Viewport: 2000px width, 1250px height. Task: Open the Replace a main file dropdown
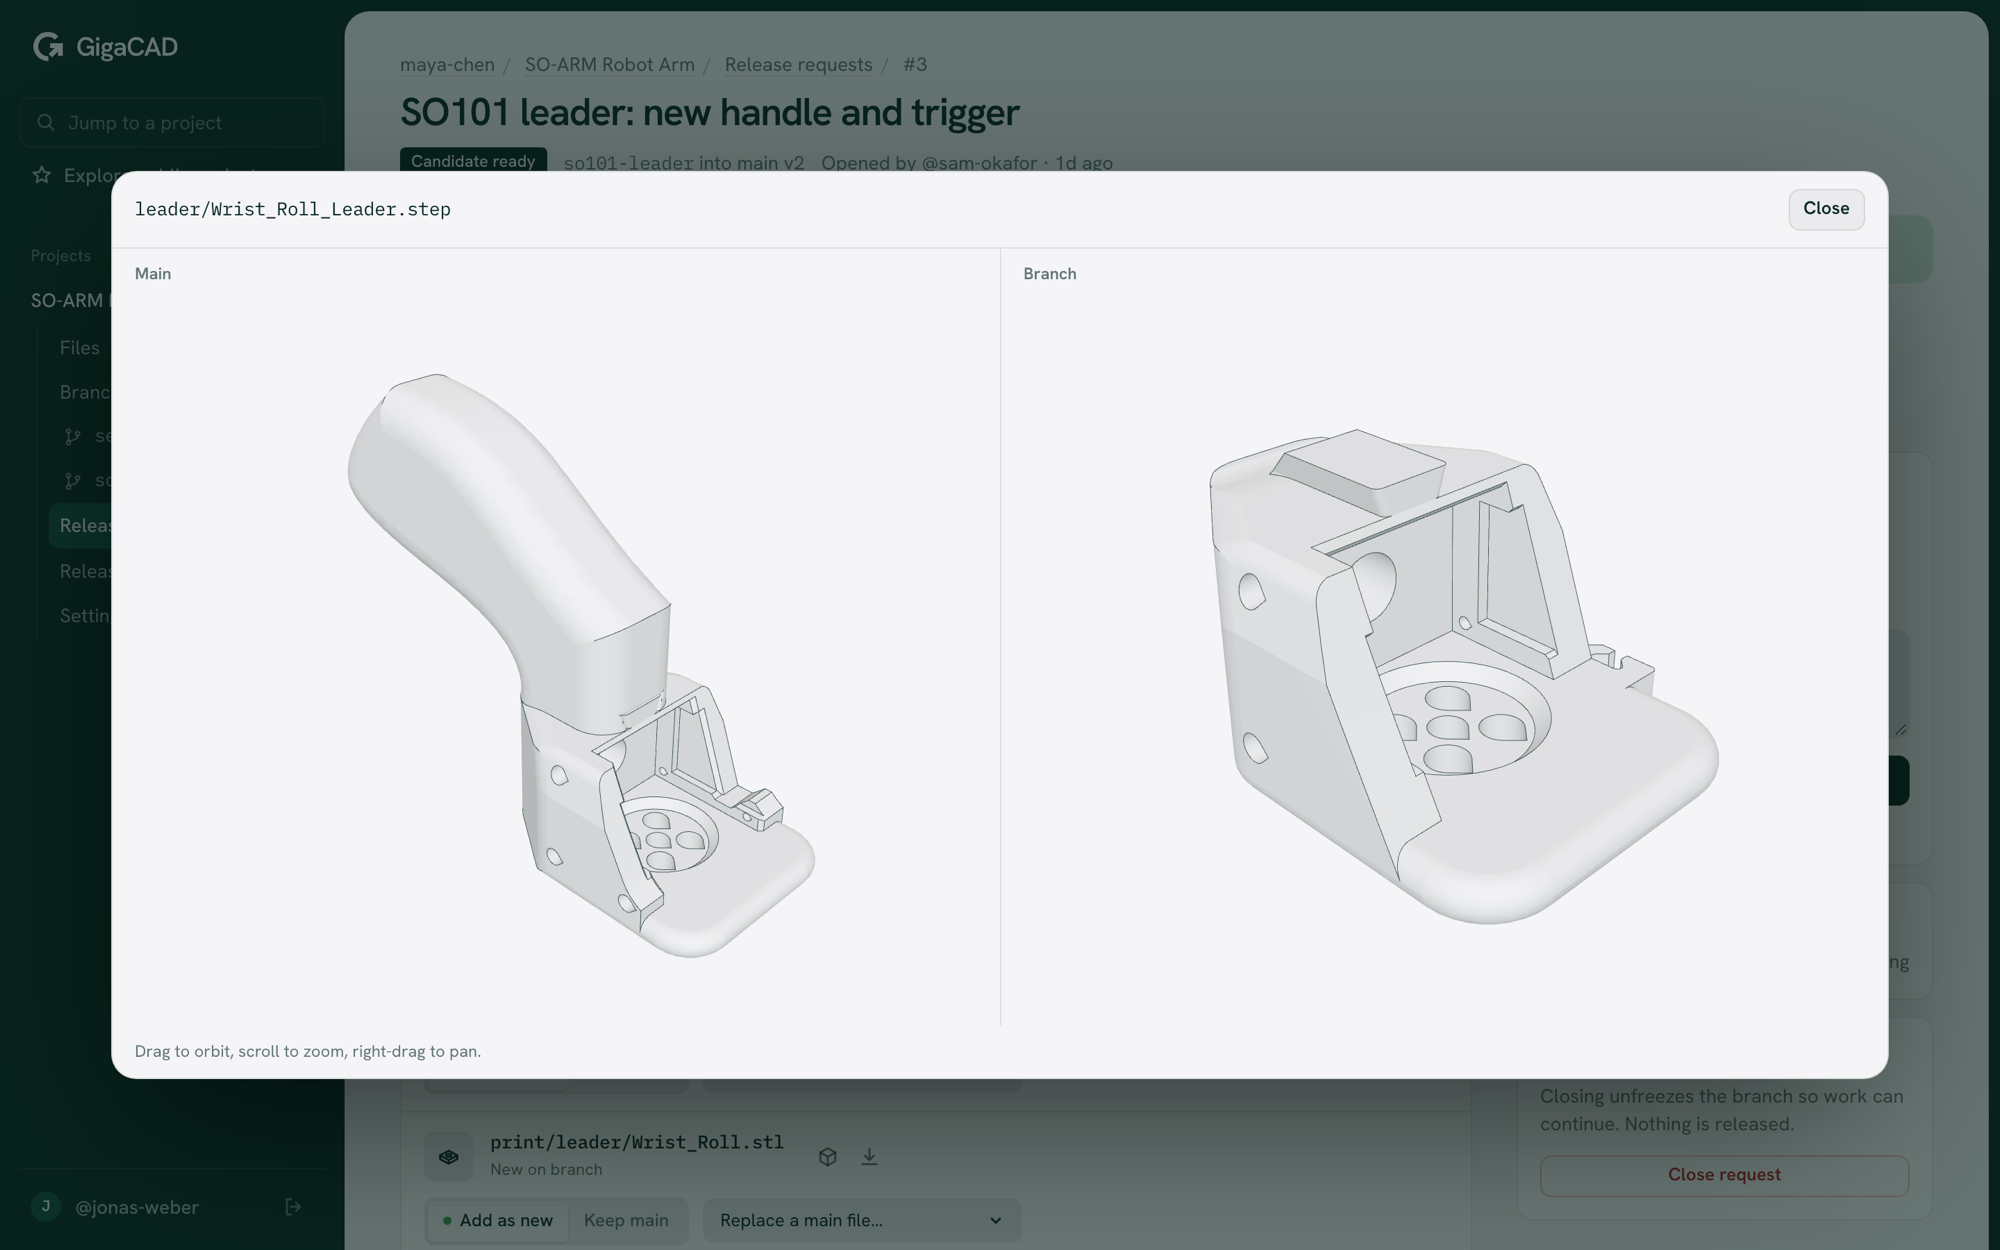[862, 1220]
